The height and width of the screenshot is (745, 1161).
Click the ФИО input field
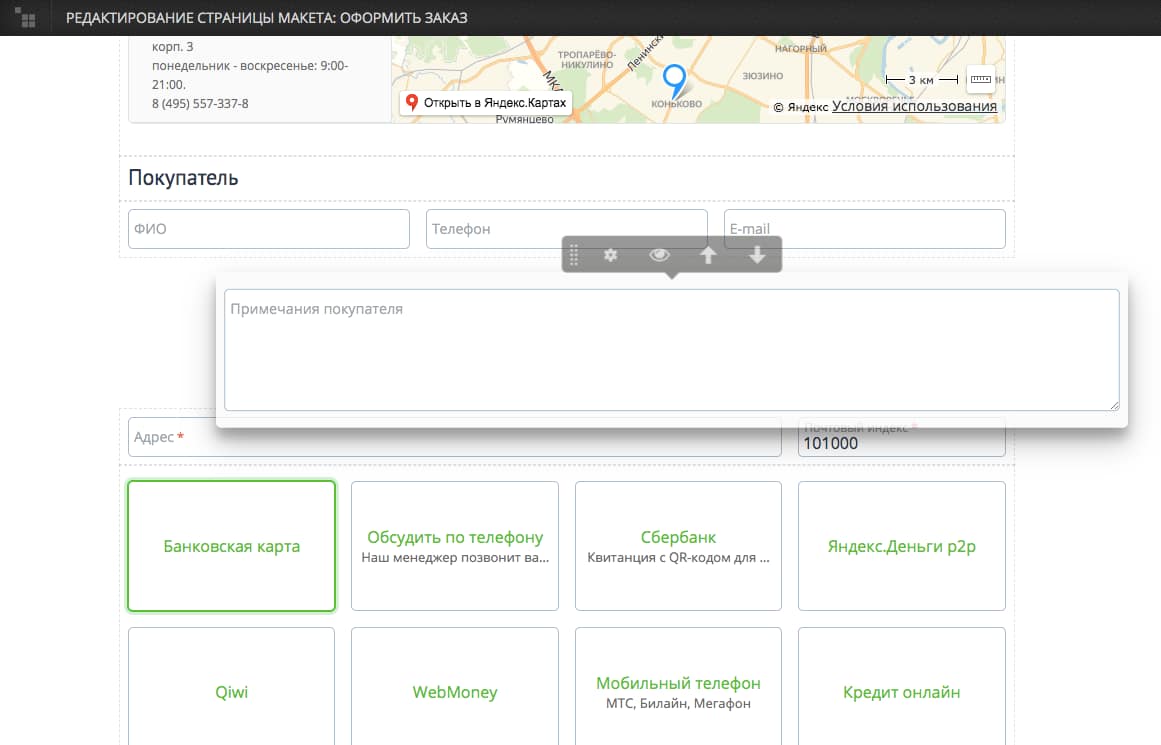click(269, 229)
